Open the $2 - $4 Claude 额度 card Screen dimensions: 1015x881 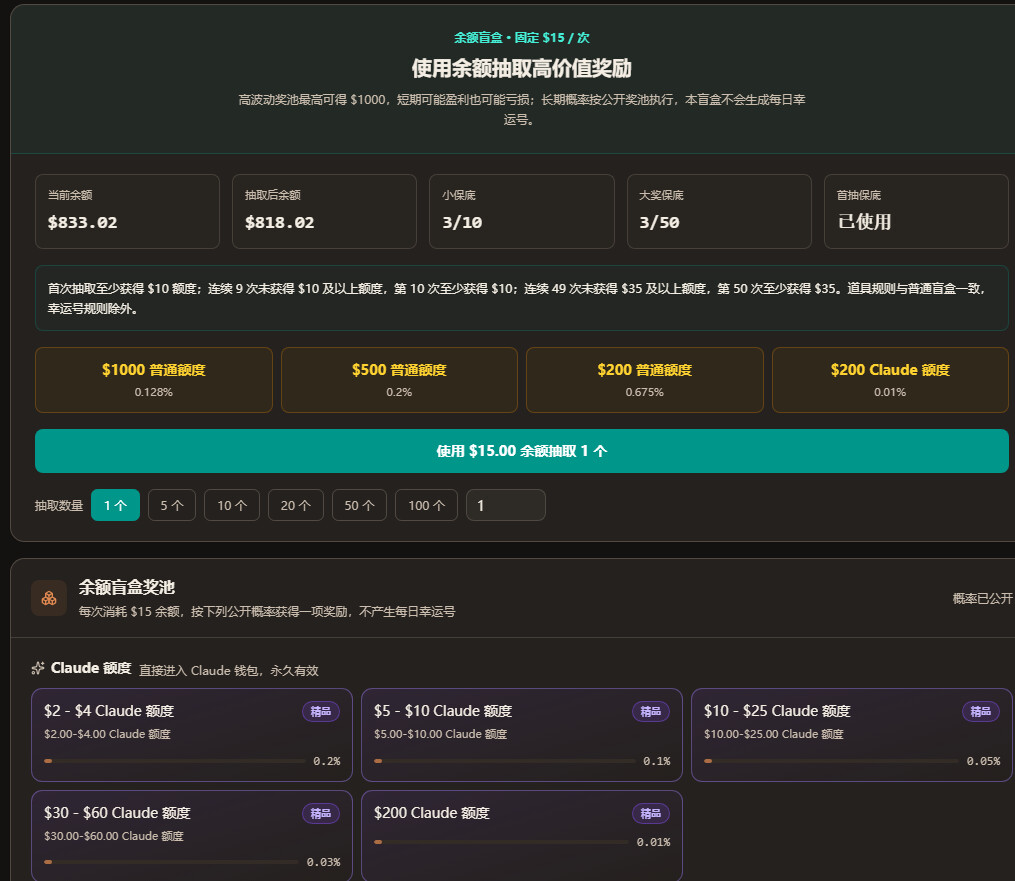click(192, 735)
